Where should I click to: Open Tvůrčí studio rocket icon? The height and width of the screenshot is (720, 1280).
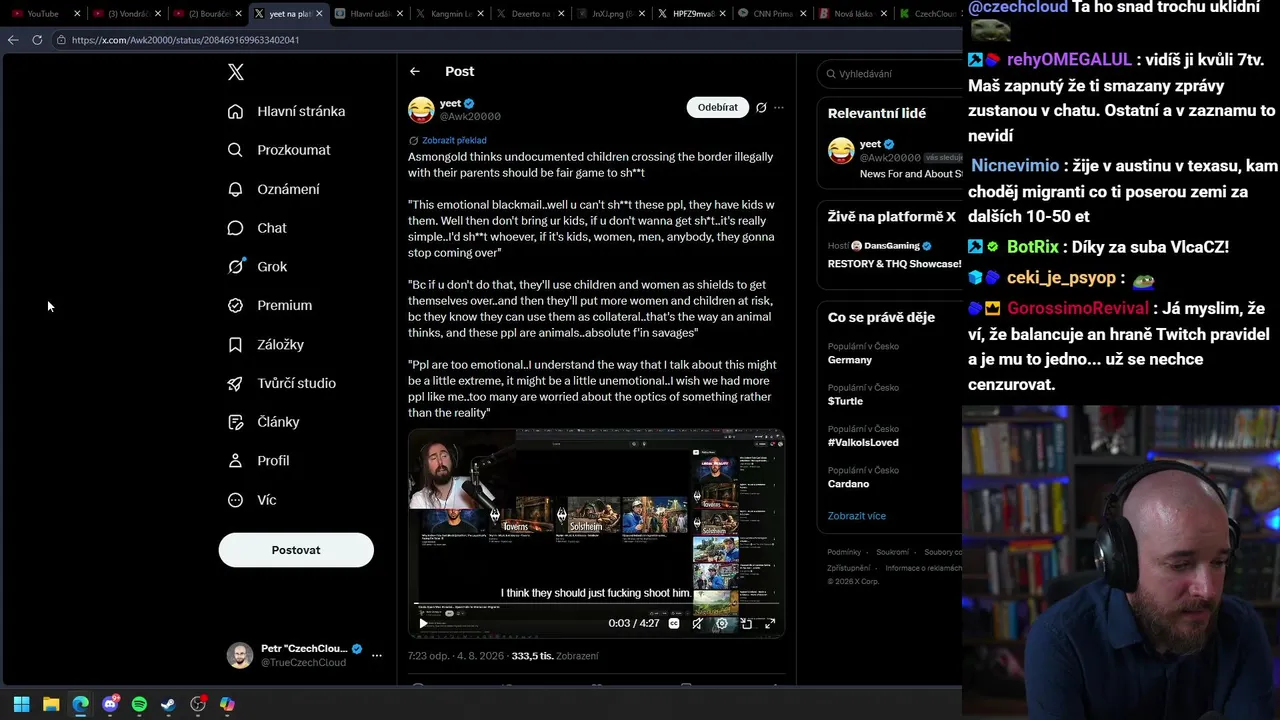235,383
